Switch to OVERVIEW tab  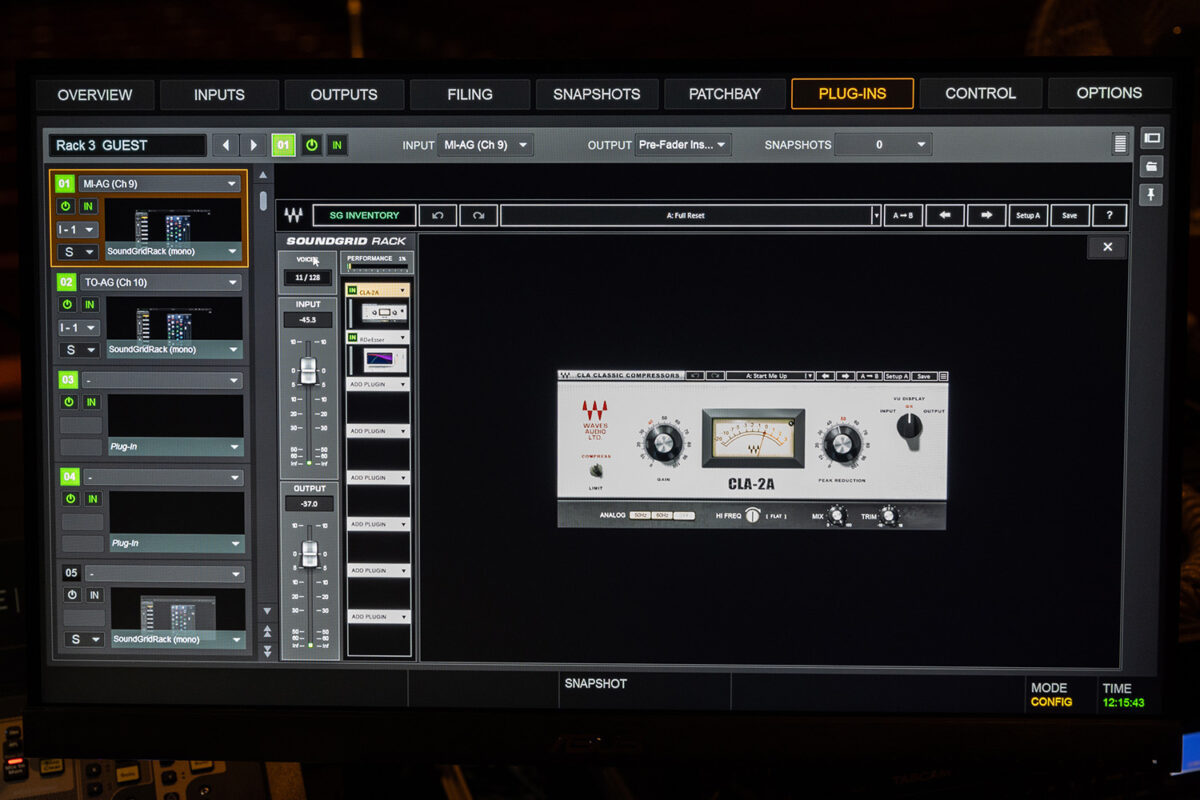[95, 94]
